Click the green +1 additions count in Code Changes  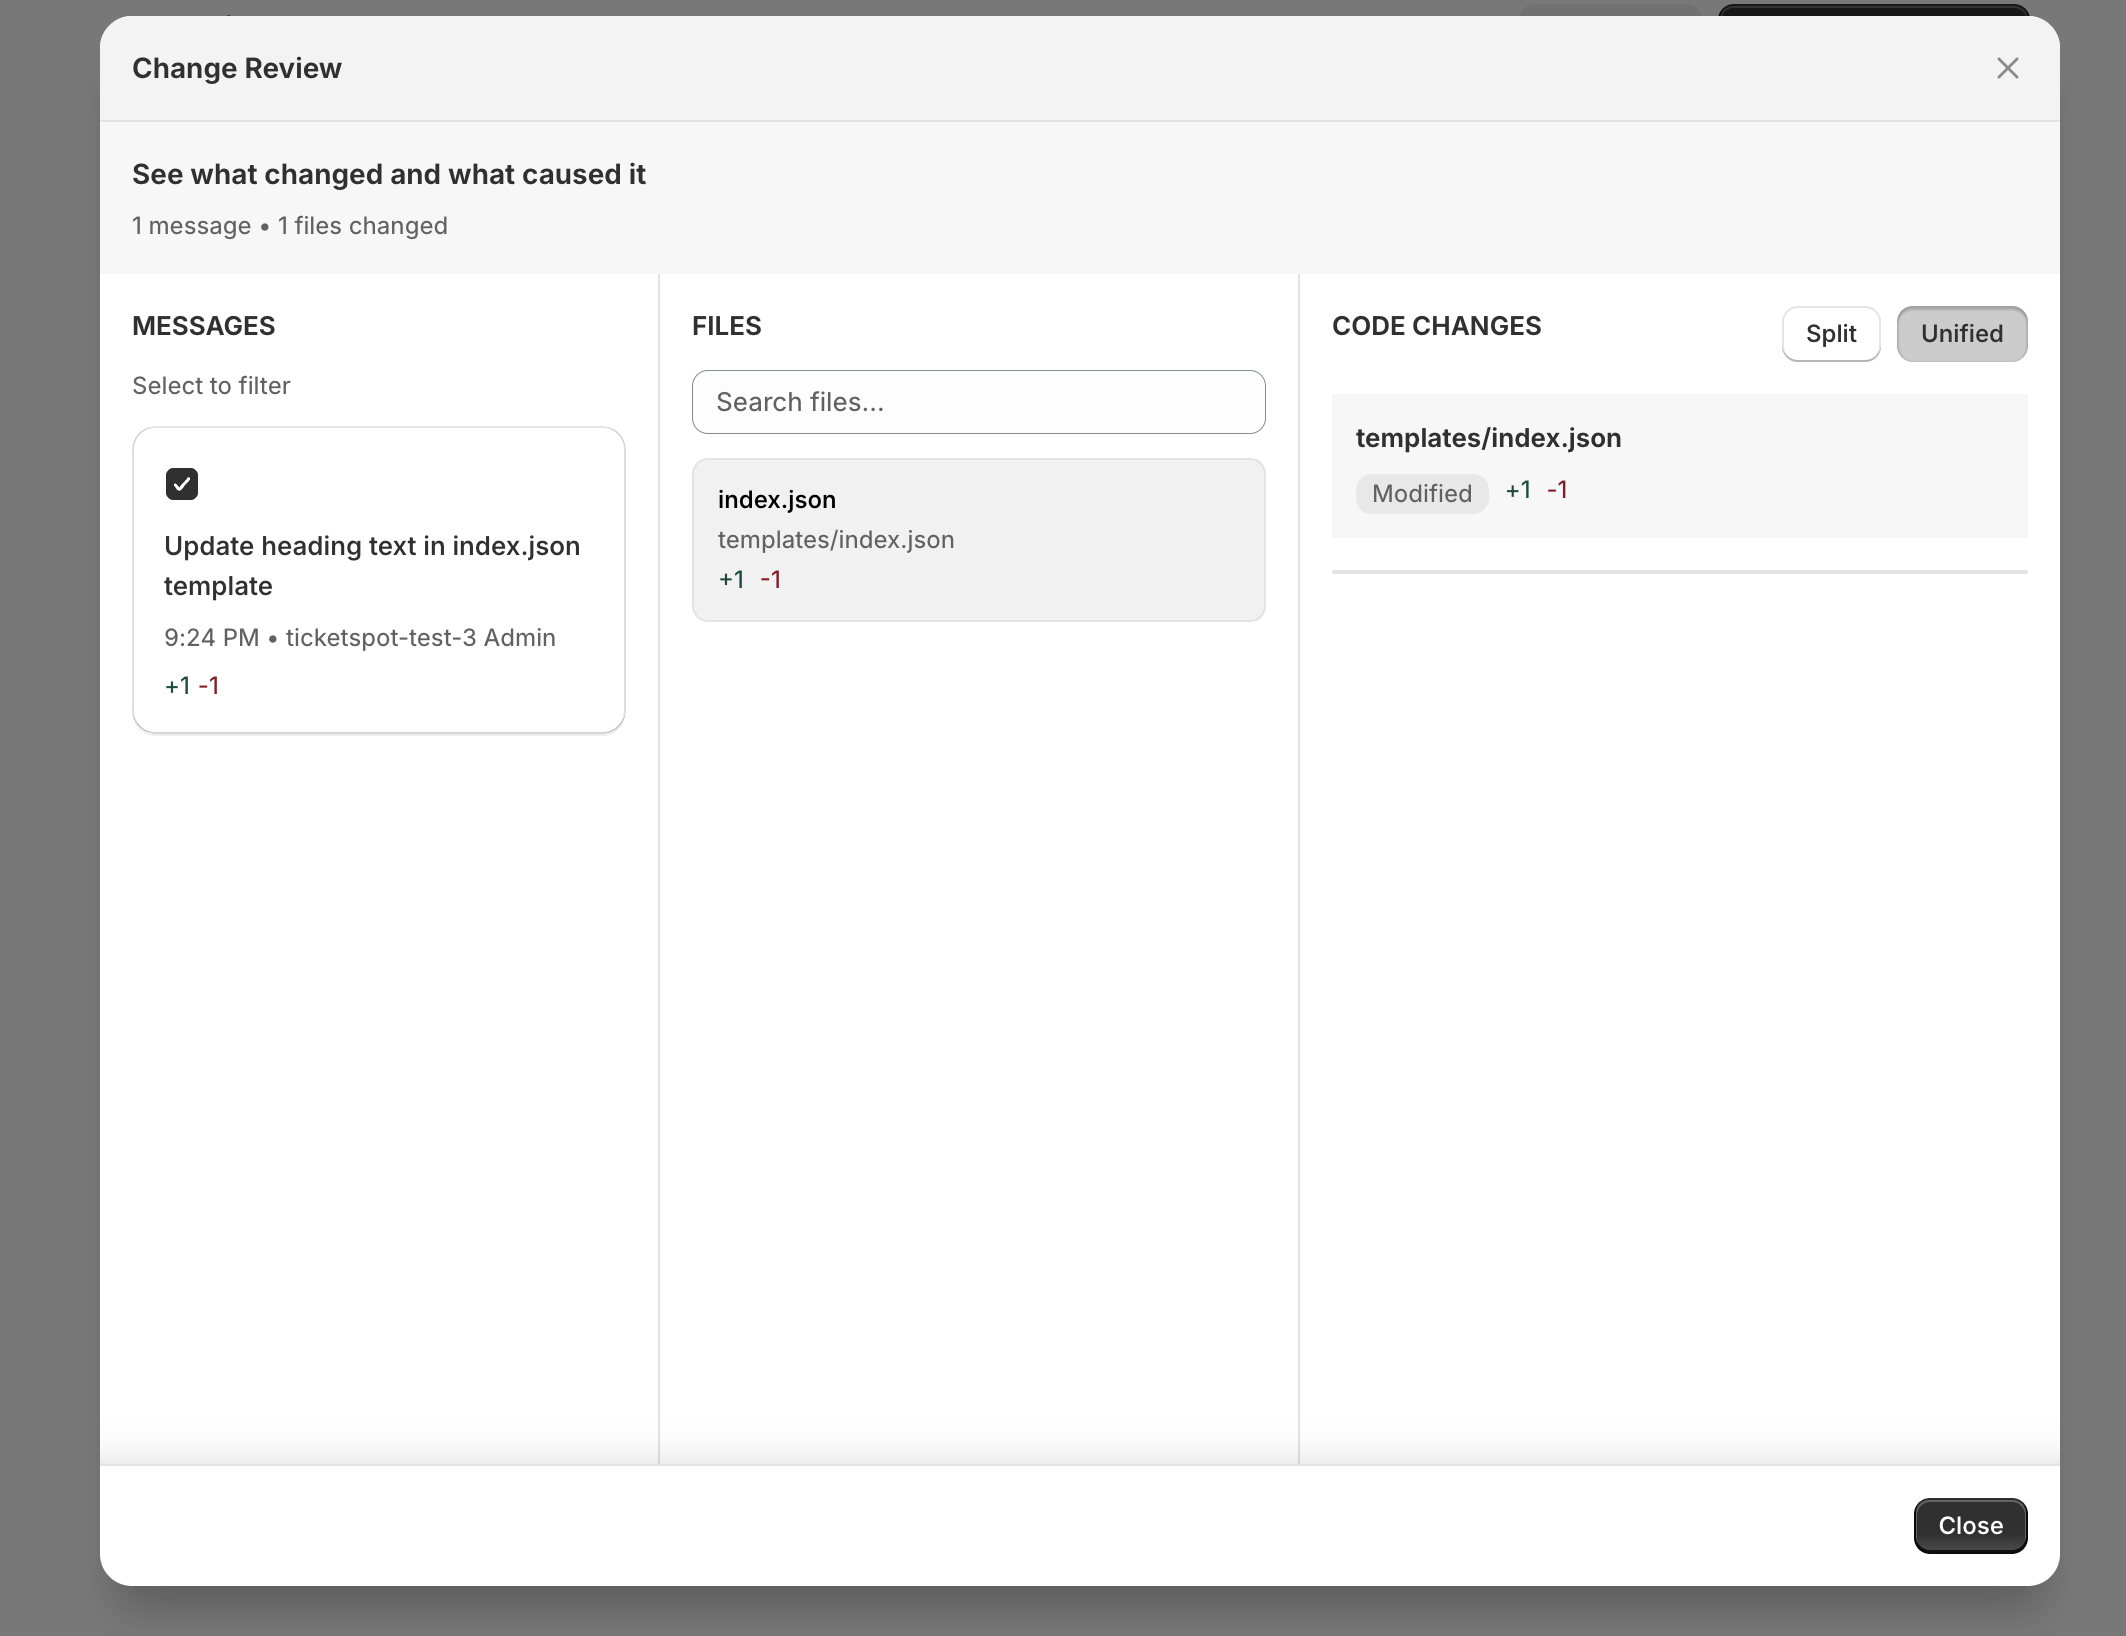click(x=1518, y=490)
